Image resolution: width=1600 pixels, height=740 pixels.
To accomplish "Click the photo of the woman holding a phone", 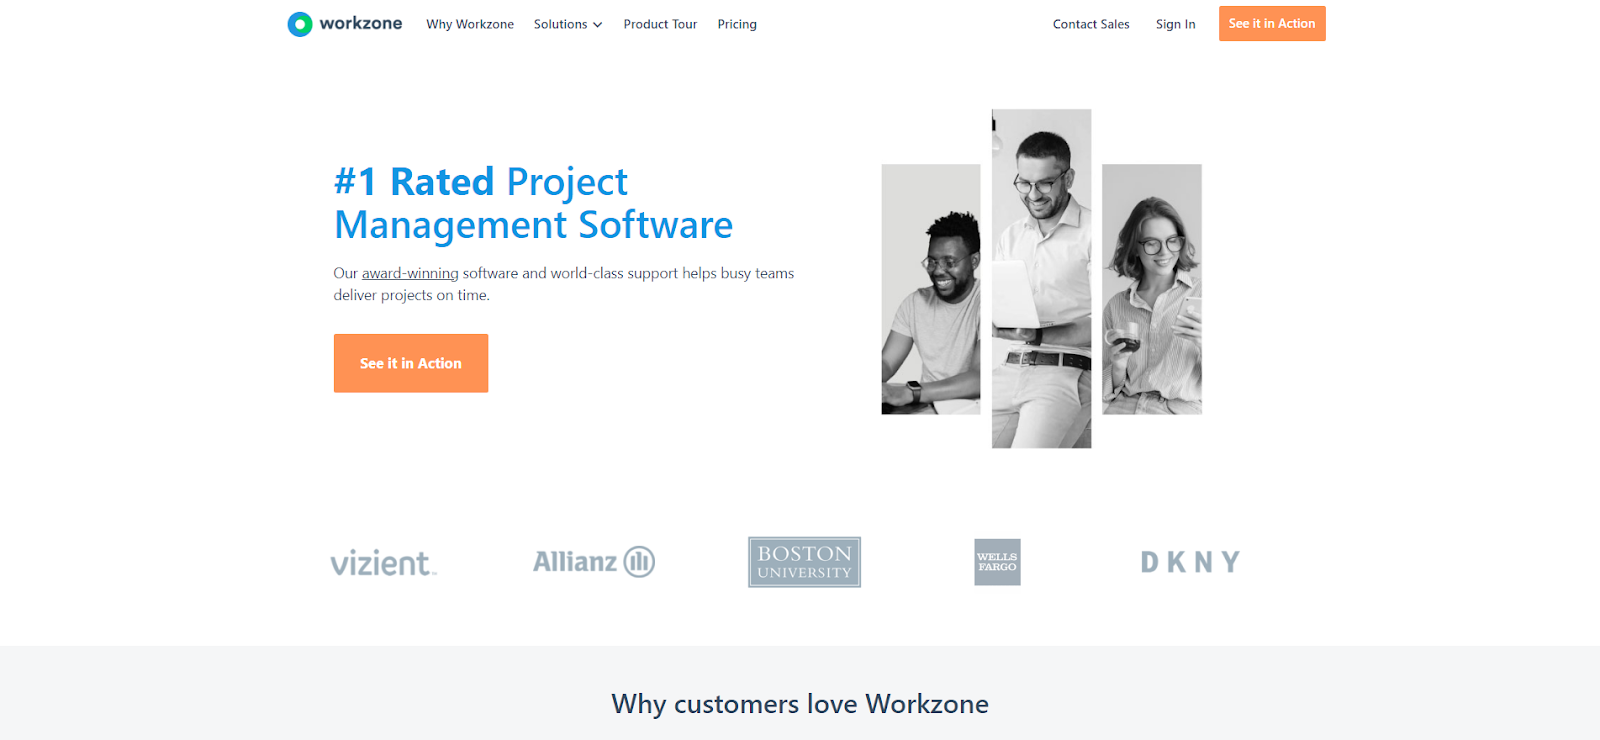I will 1152,289.
